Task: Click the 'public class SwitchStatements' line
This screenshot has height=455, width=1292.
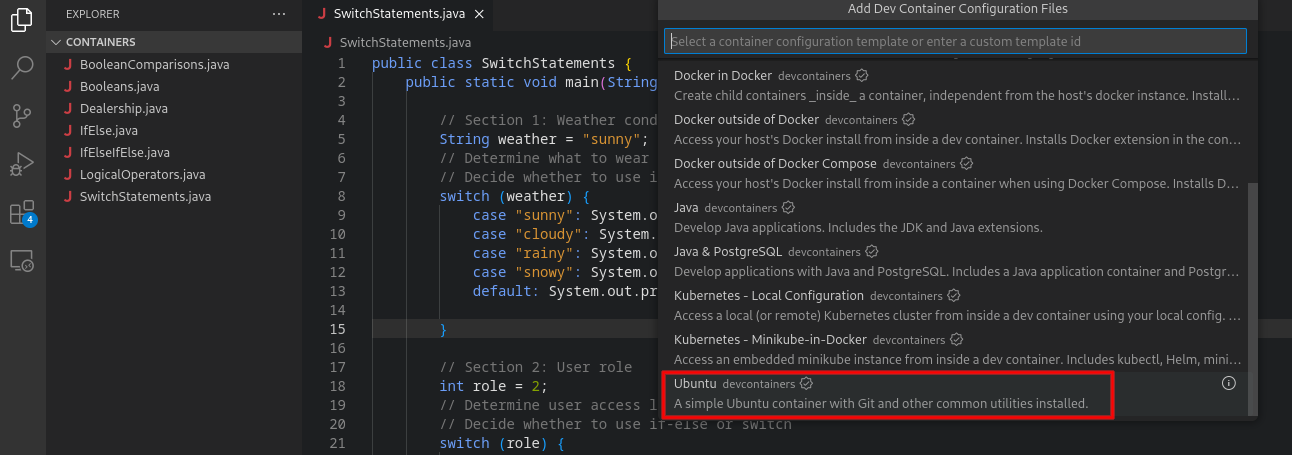Action: 502,63
